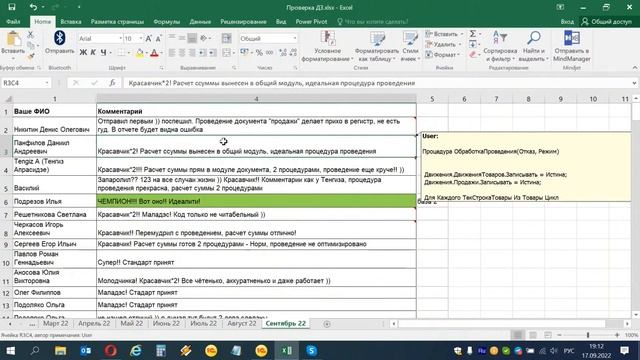Screen dimensions: 640x360
Task: Click the Вход sign-in link
Action: click(x=567, y=22)
